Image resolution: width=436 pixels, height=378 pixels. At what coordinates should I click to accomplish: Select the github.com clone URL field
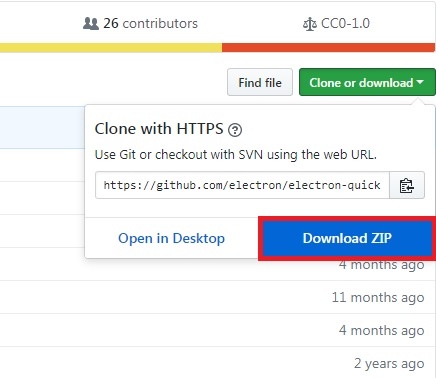pos(242,185)
